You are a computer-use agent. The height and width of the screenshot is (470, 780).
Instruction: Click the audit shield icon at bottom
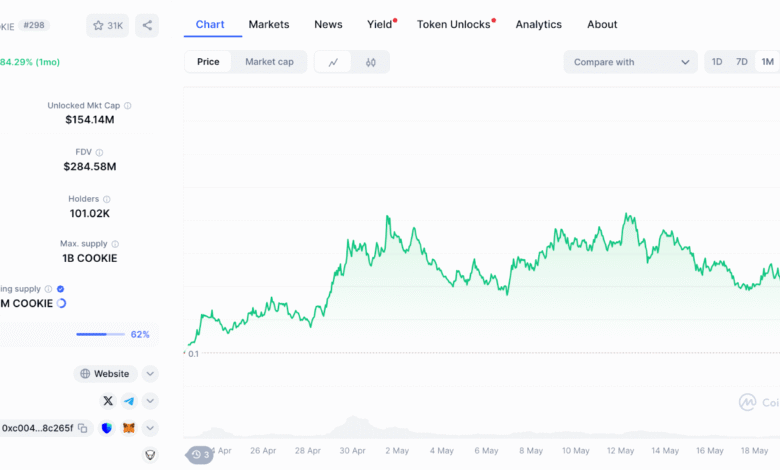[x=150, y=455]
